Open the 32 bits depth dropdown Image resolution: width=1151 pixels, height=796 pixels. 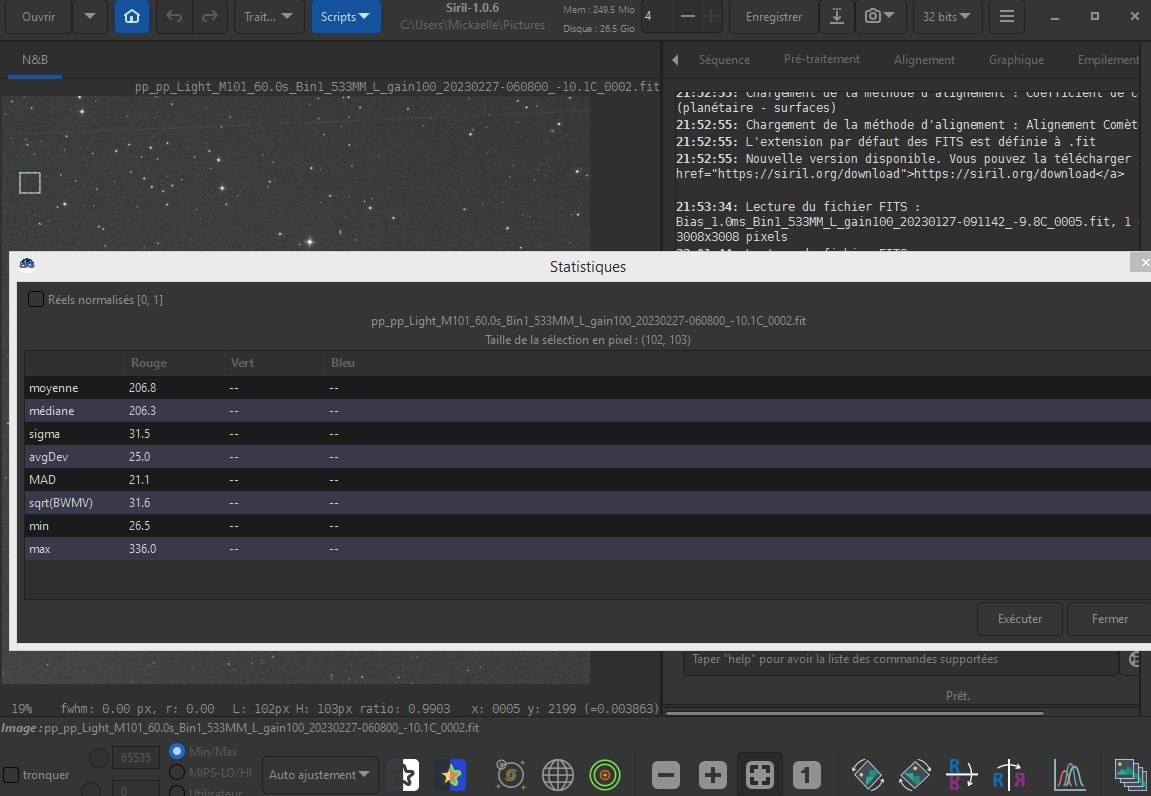(947, 16)
